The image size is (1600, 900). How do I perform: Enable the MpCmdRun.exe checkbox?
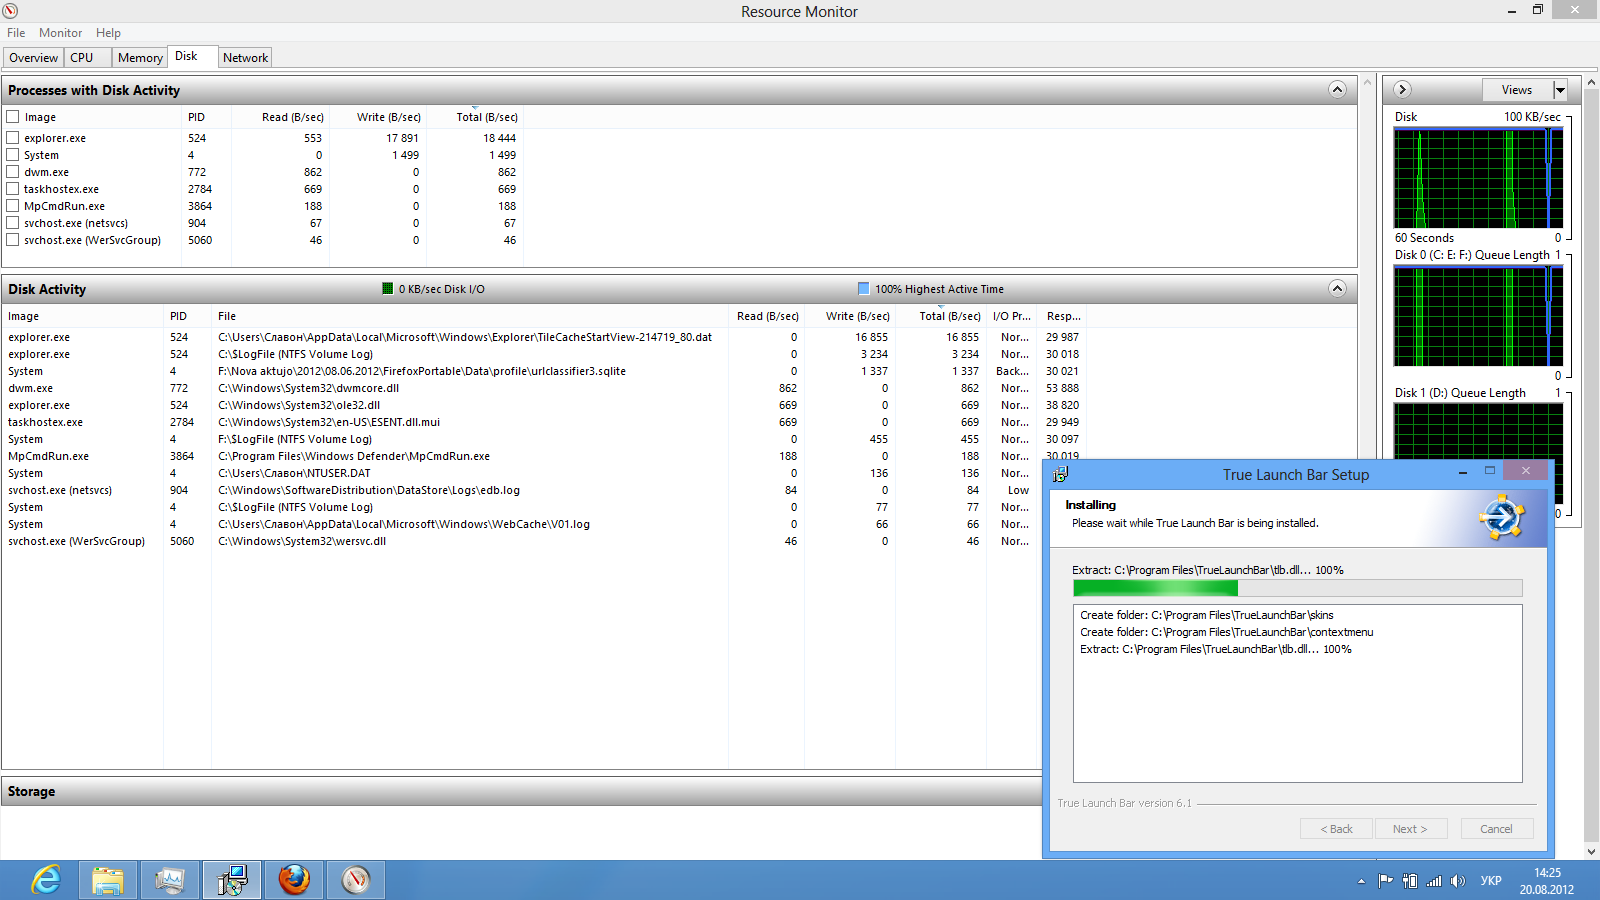[x=13, y=206]
